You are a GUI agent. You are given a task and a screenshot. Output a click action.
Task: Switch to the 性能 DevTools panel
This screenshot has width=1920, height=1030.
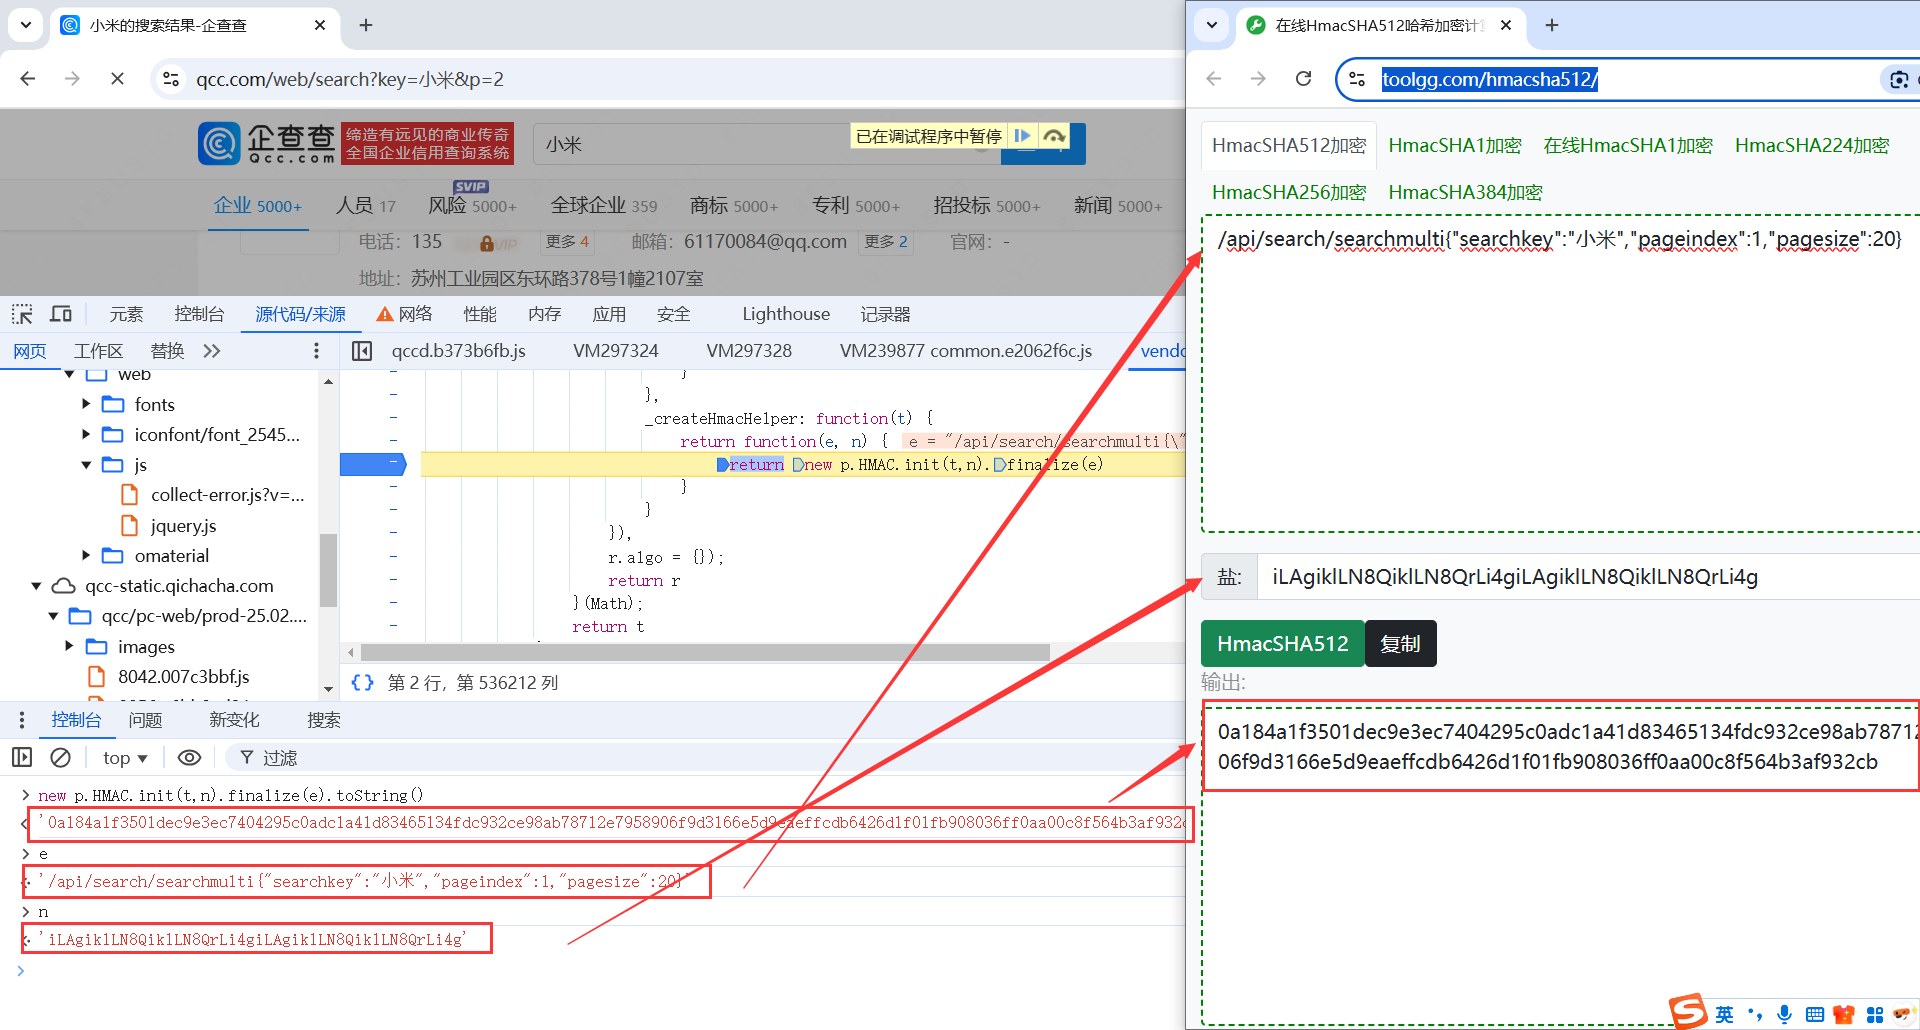[x=480, y=314]
